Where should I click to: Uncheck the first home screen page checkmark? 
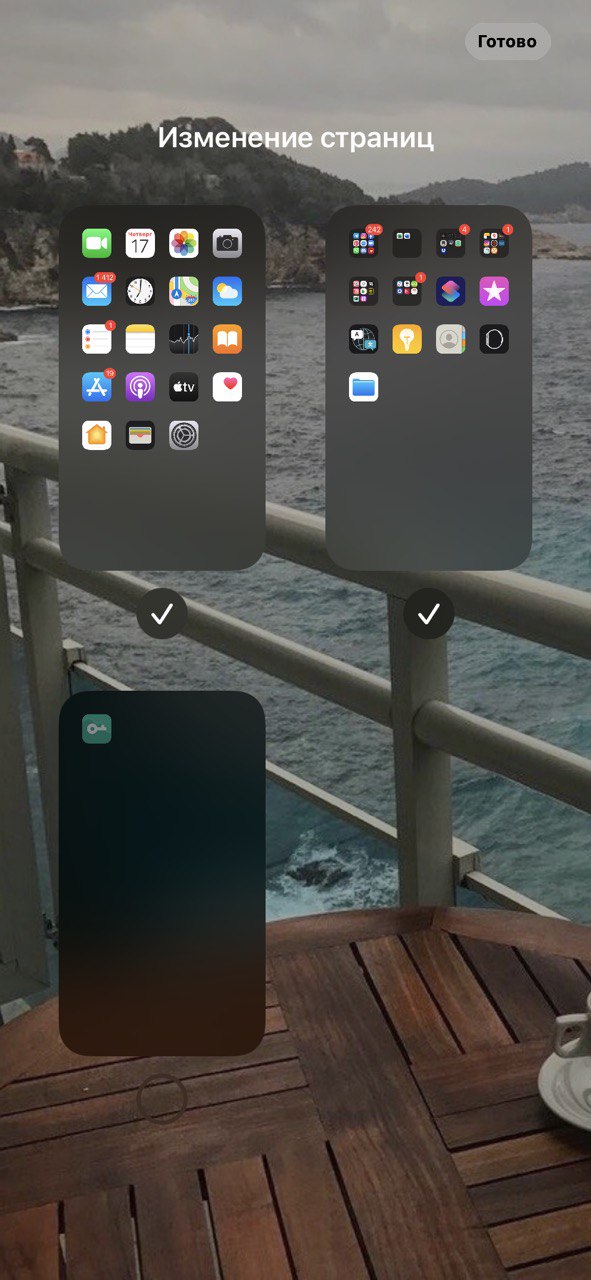coord(162,615)
